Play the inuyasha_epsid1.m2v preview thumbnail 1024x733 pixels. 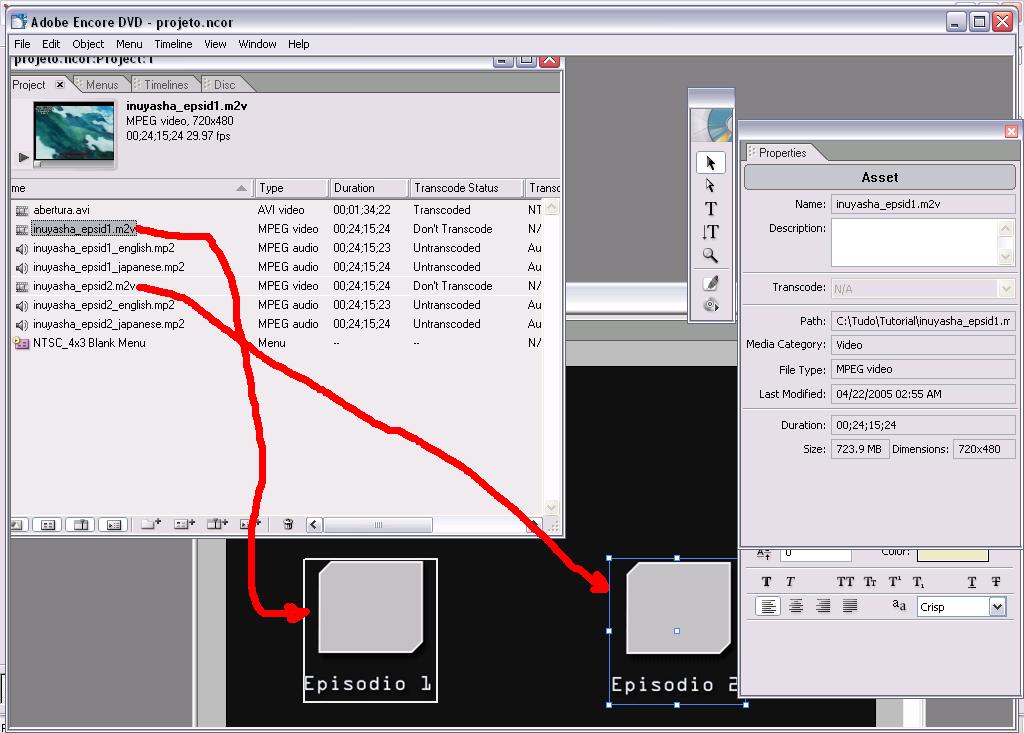[24, 157]
